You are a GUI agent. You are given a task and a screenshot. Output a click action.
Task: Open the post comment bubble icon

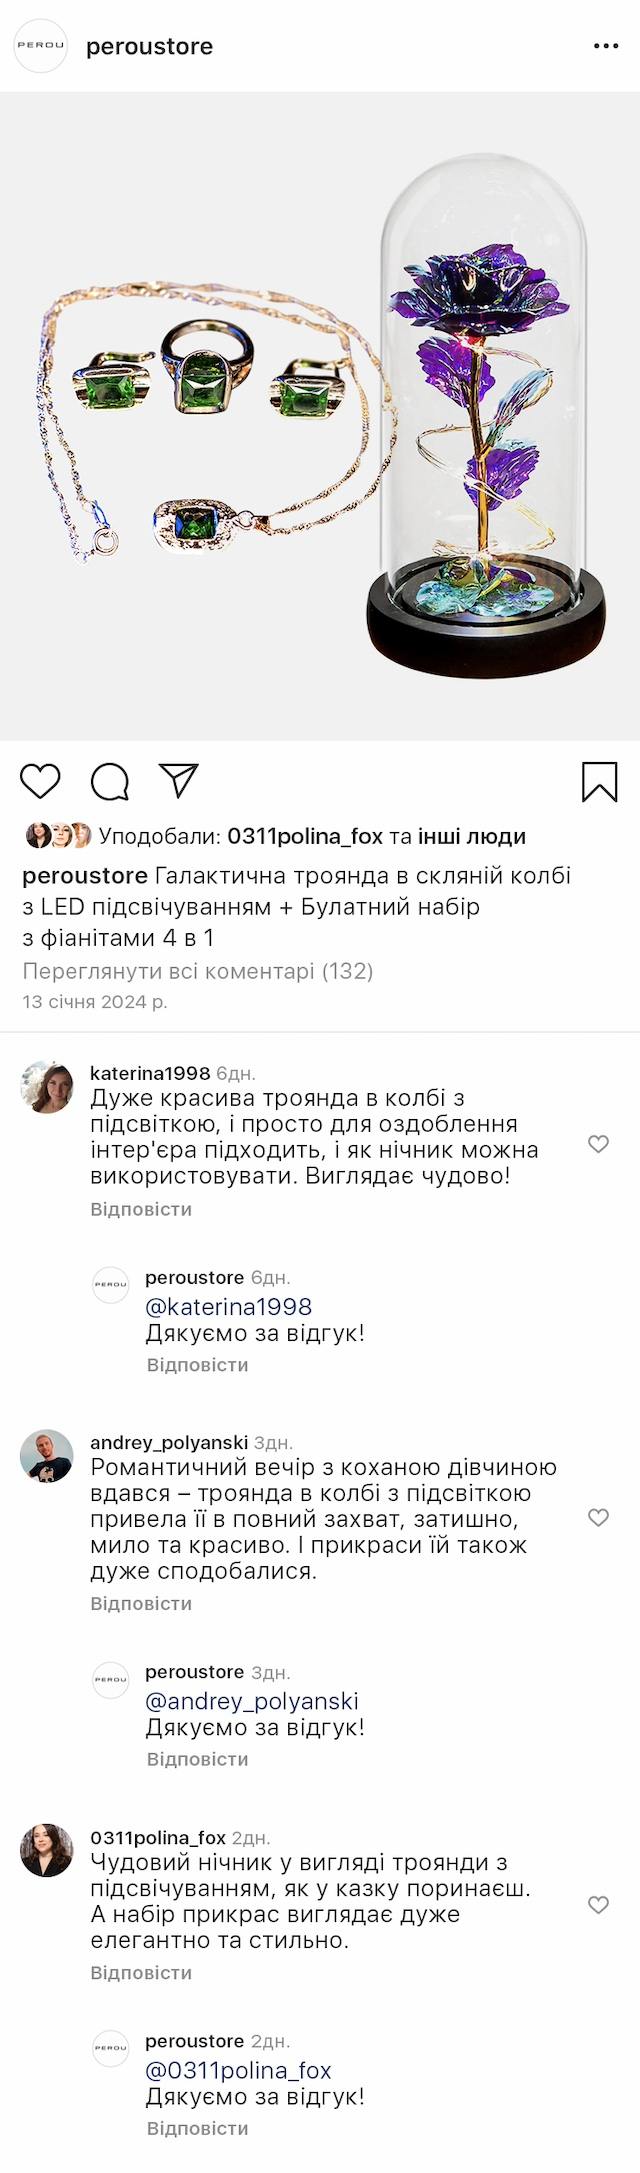click(x=110, y=782)
